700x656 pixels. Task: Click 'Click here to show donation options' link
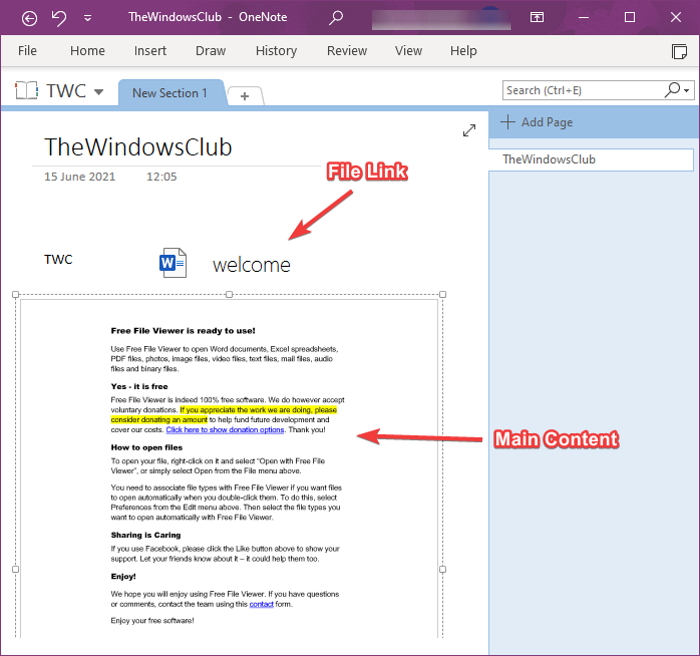point(225,430)
